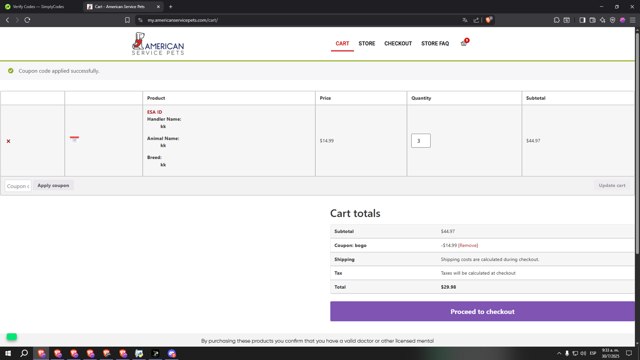640x360 pixels.
Task: Open the Windows Start menu
Action: (x=8, y=353)
